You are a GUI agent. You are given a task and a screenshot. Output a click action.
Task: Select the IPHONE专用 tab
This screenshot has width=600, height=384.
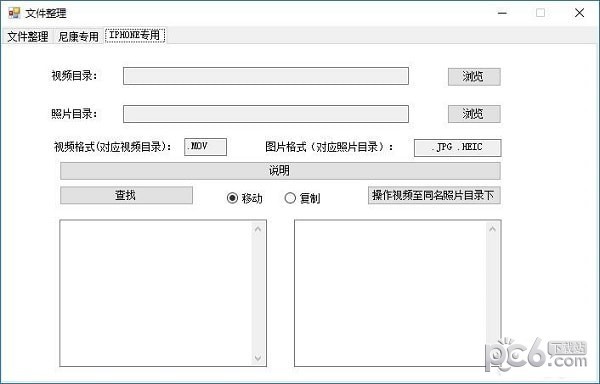coord(135,35)
